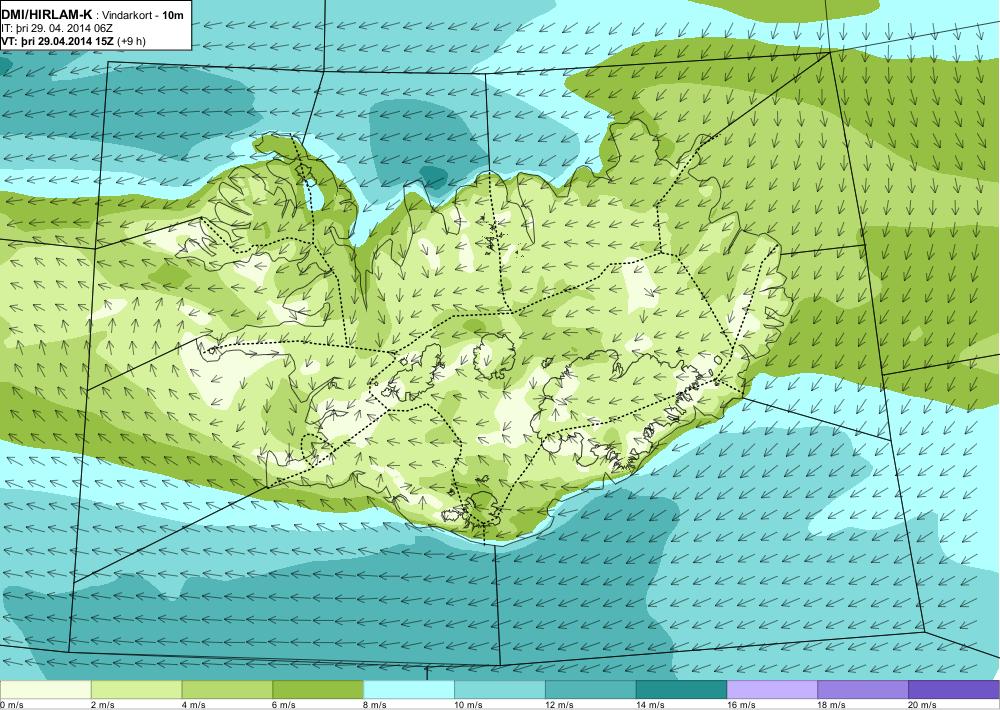Click the "20 m/s" legend label
Image resolution: width=1000 pixels, height=710 pixels.
point(922,705)
